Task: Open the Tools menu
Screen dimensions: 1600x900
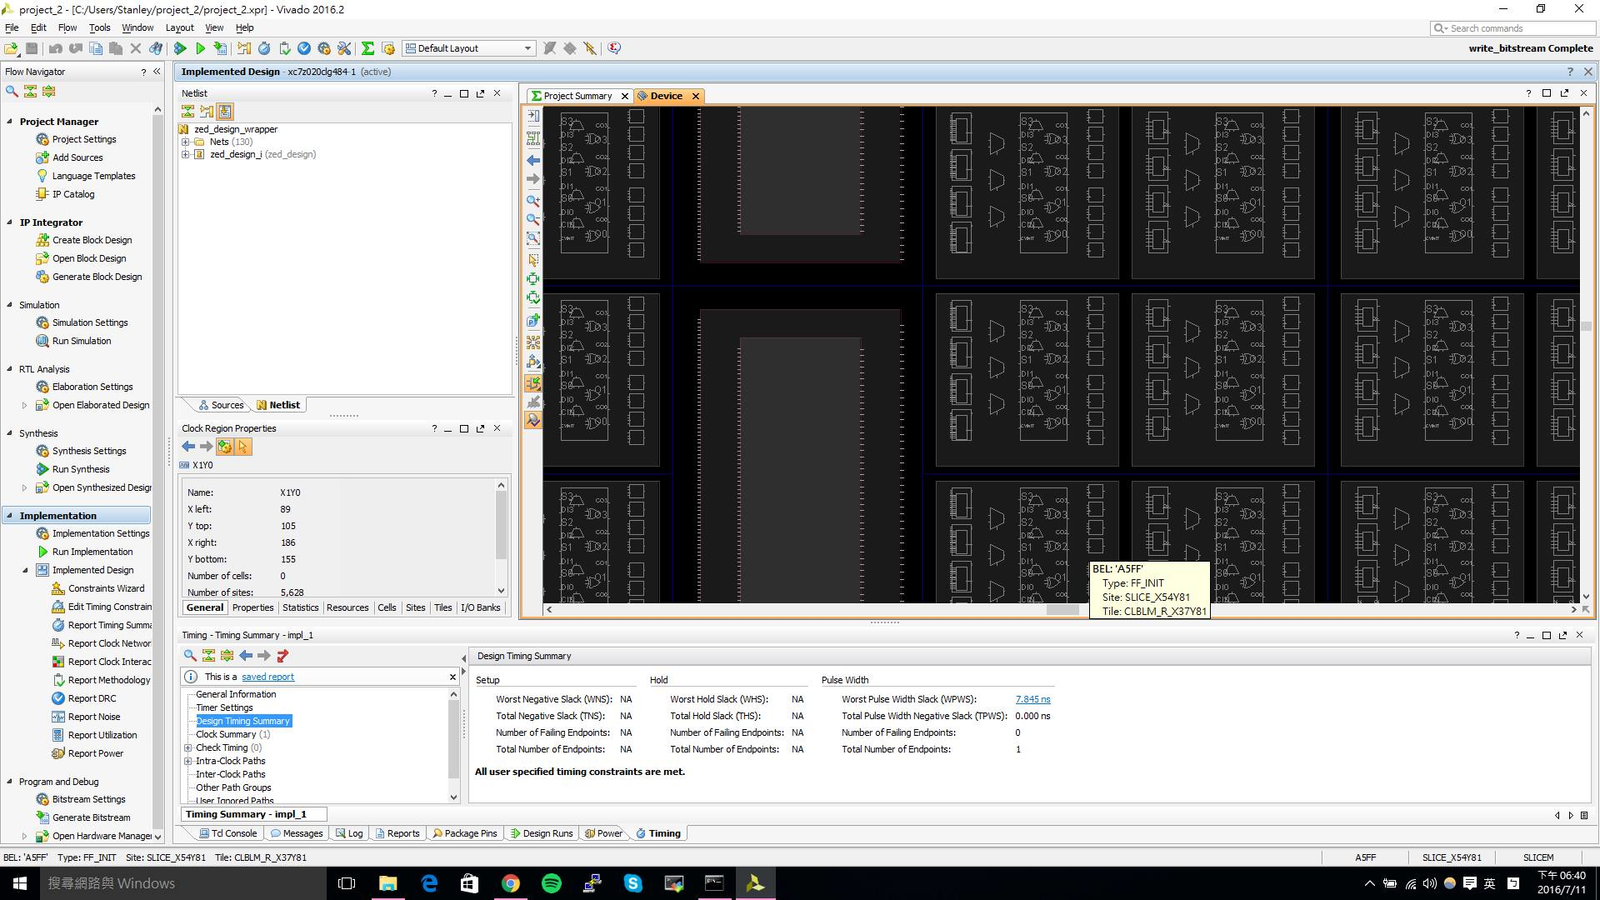Action: coord(99,28)
